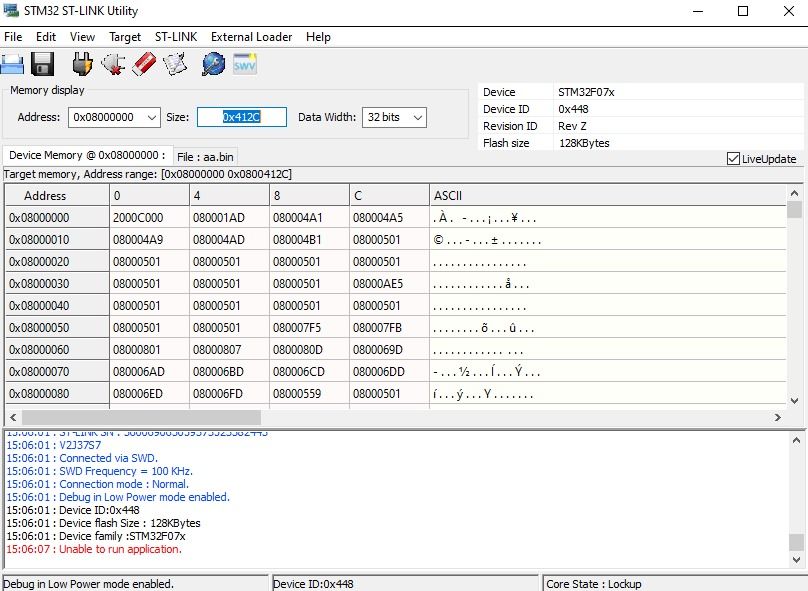Open the Help menu
The width and height of the screenshot is (808, 591).
click(x=318, y=37)
